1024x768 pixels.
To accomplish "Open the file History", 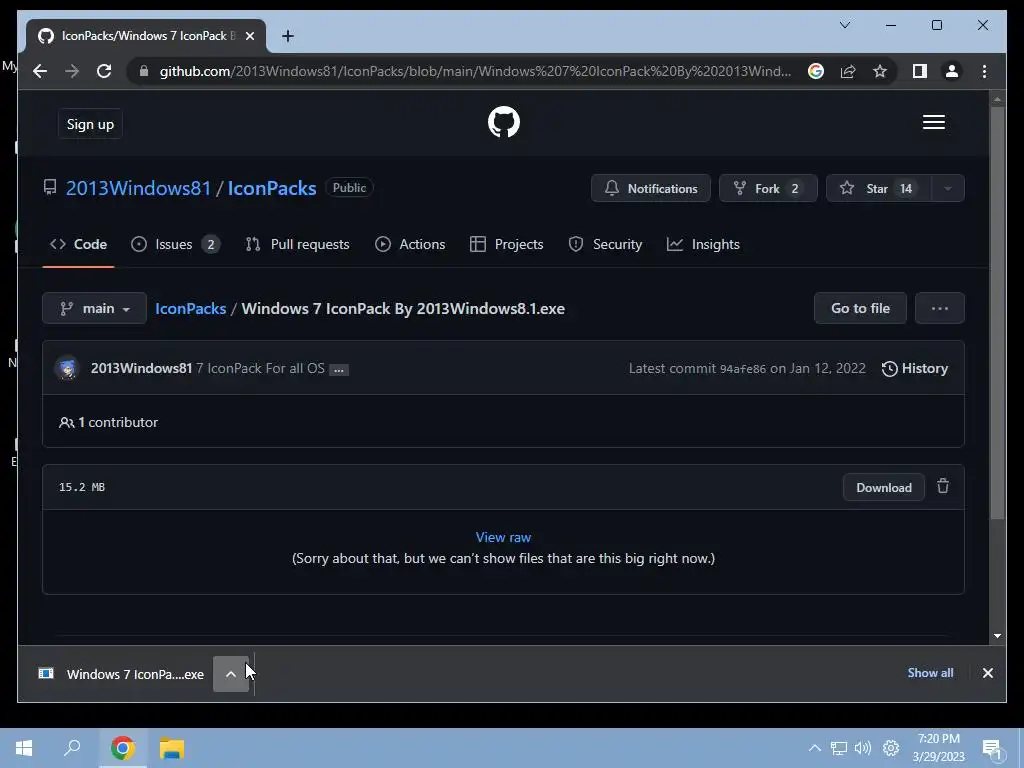I will tap(914, 368).
